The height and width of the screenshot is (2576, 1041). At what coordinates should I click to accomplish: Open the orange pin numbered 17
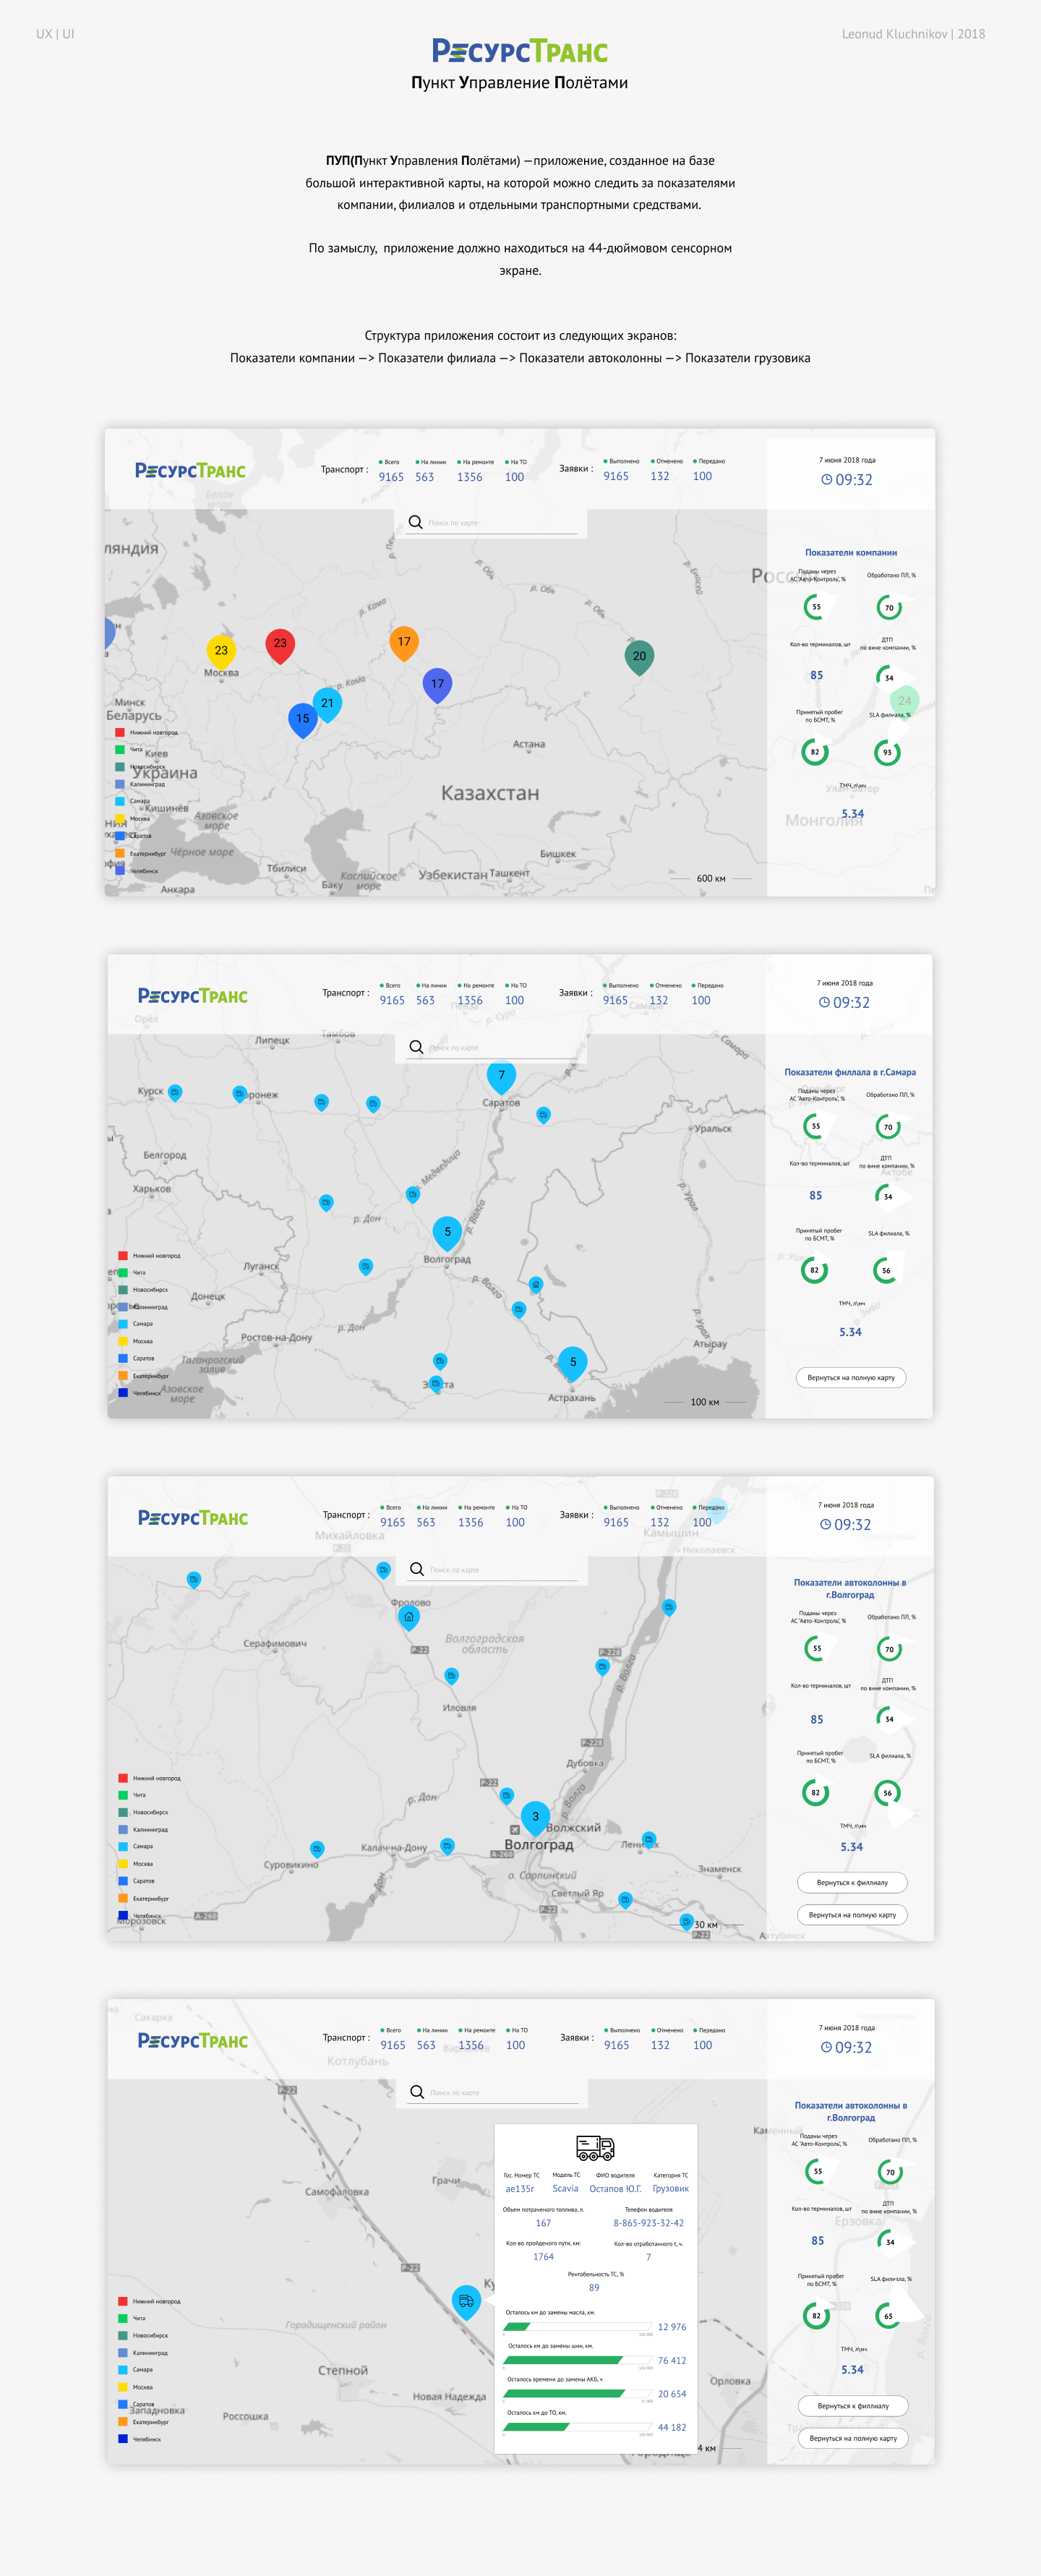pyautogui.click(x=404, y=642)
